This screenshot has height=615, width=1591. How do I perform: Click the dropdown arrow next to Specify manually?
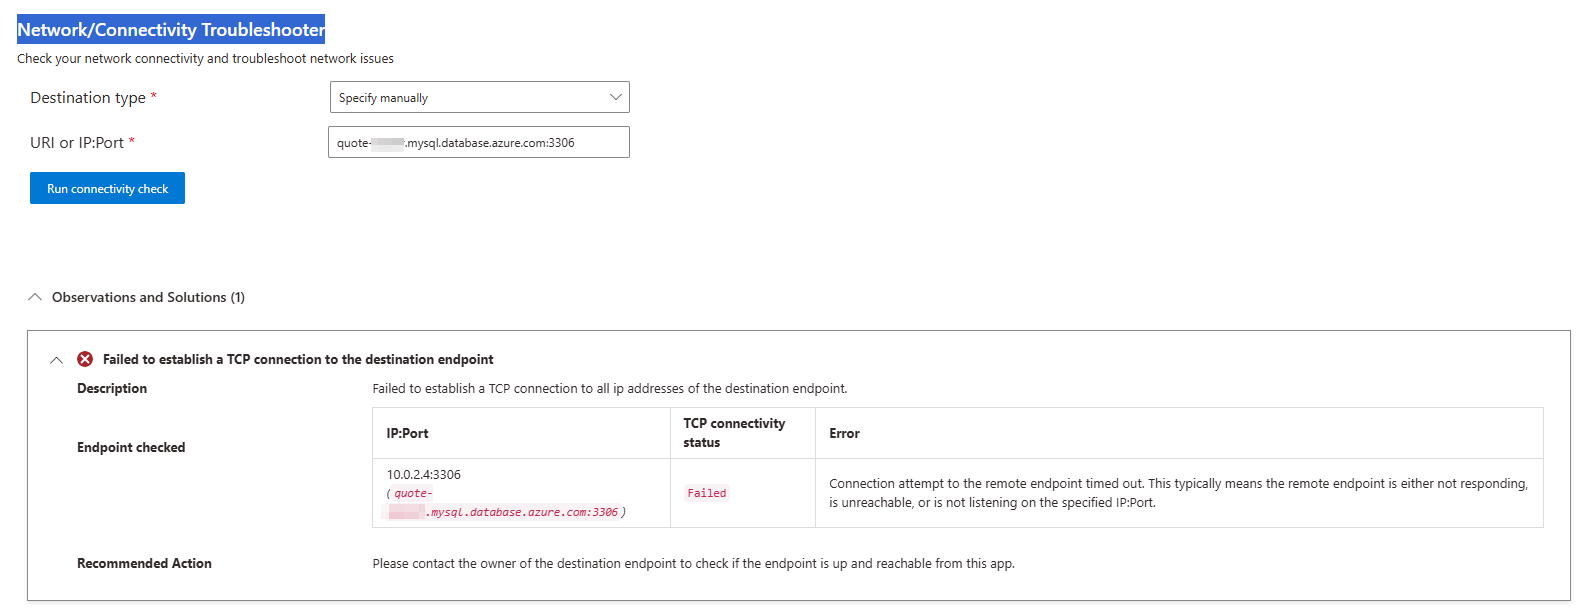click(615, 97)
